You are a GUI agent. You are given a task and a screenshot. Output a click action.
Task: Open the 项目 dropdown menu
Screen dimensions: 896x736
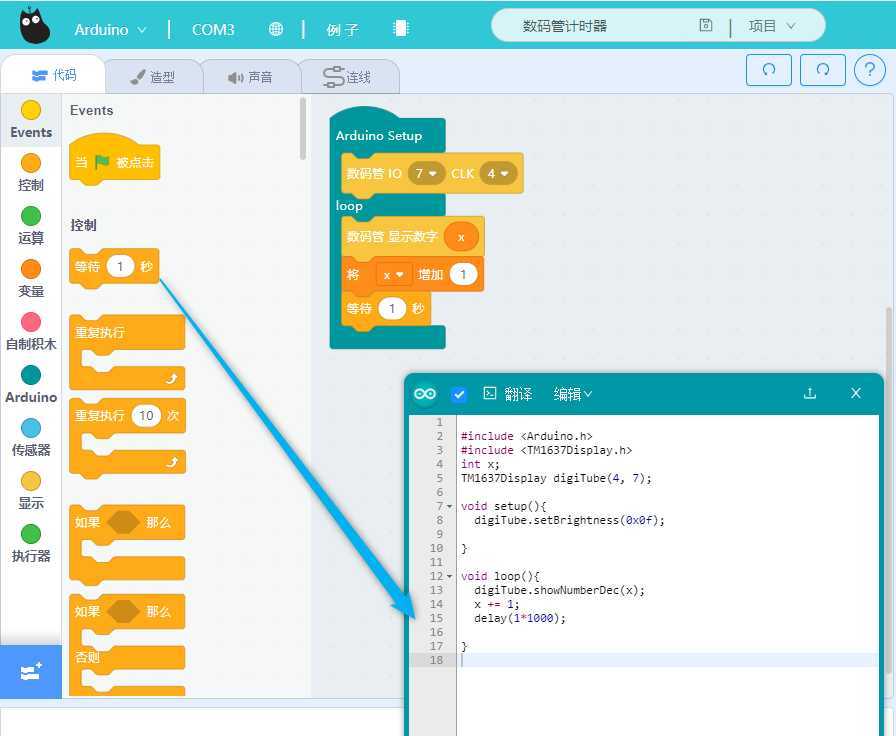pyautogui.click(x=771, y=26)
